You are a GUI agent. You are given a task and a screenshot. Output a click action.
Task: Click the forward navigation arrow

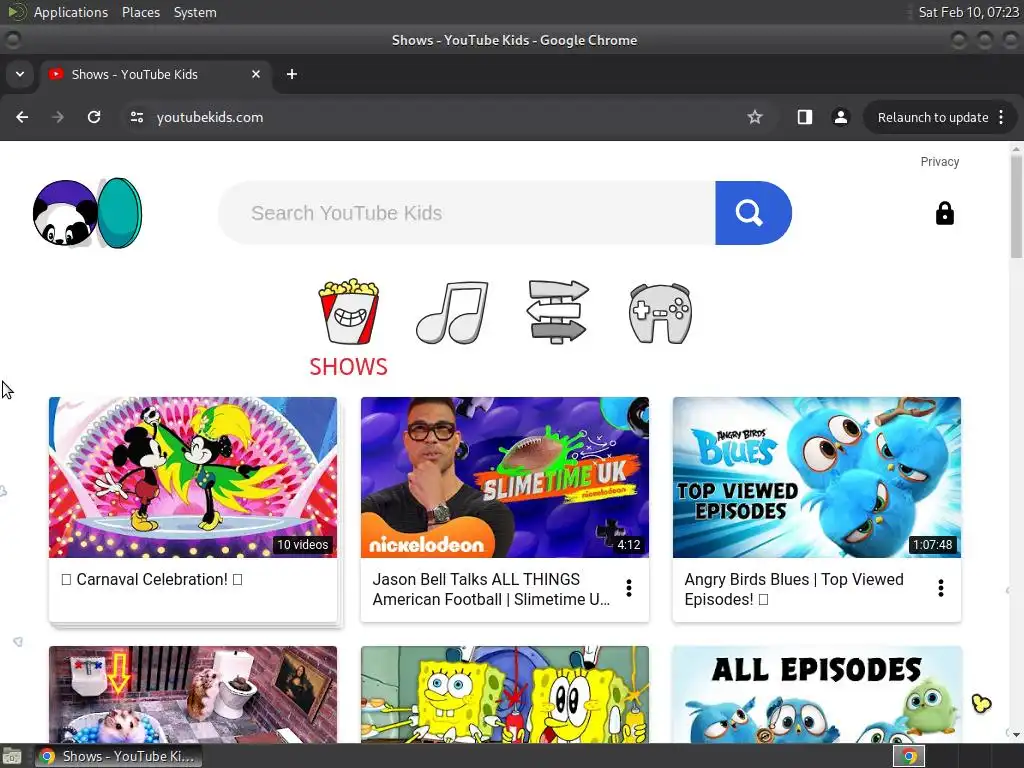(x=58, y=117)
